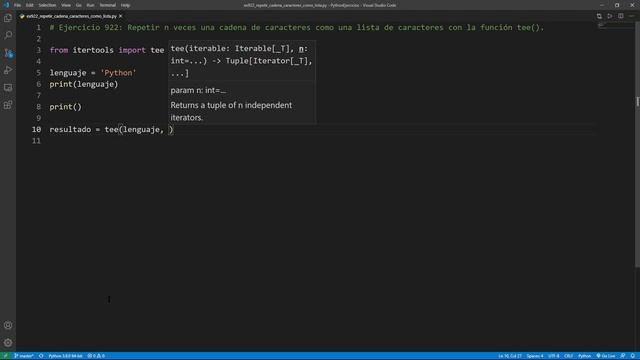
Task: Open the Selection menu
Action: tap(47, 5)
